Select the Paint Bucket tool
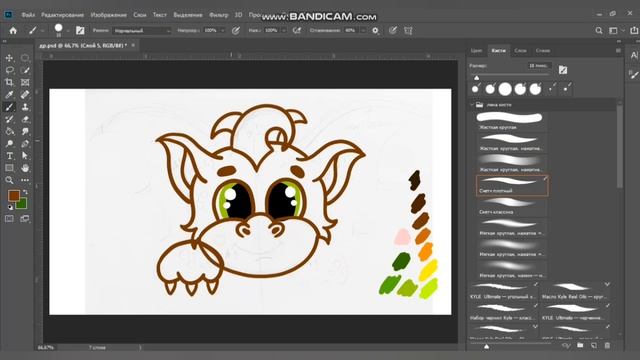 [9, 131]
